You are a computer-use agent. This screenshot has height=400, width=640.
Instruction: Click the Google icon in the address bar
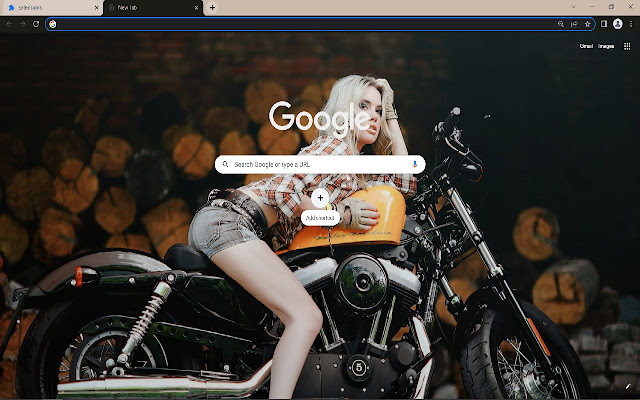coord(53,24)
